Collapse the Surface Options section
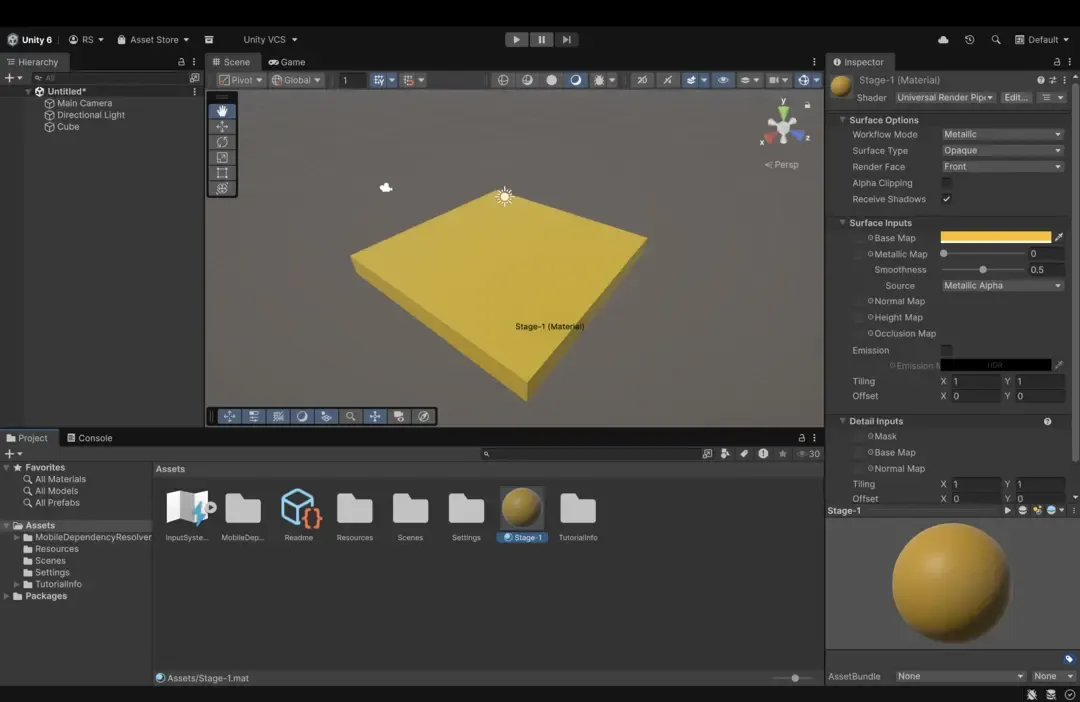Screen dimensions: 1080x702 tap(843, 120)
